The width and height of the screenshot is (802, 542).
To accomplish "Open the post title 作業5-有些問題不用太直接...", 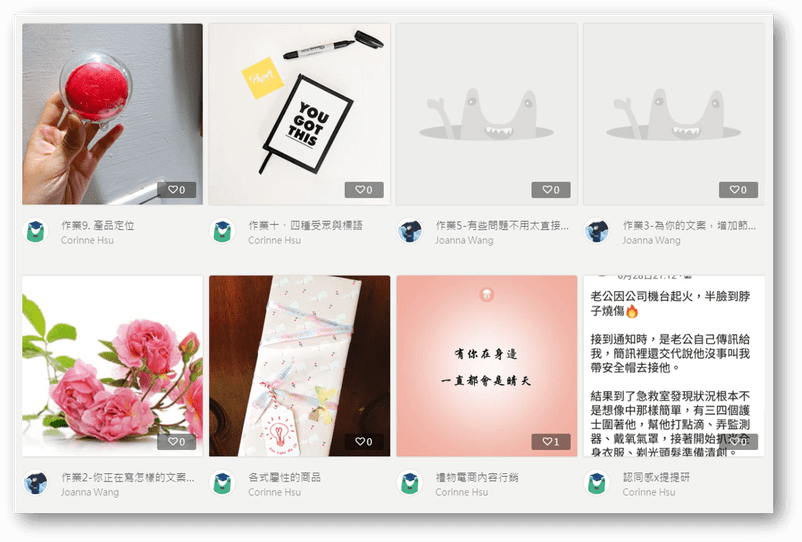I will (502, 225).
